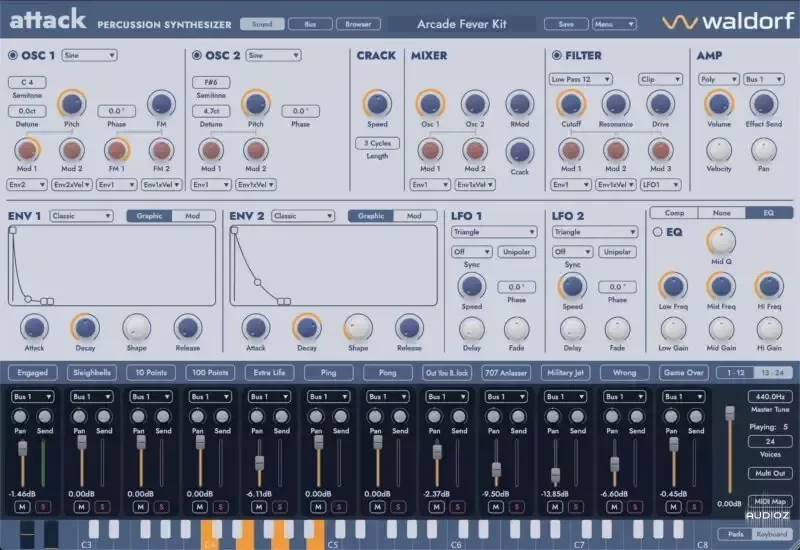Adjust the master volume fader

pos(730,413)
